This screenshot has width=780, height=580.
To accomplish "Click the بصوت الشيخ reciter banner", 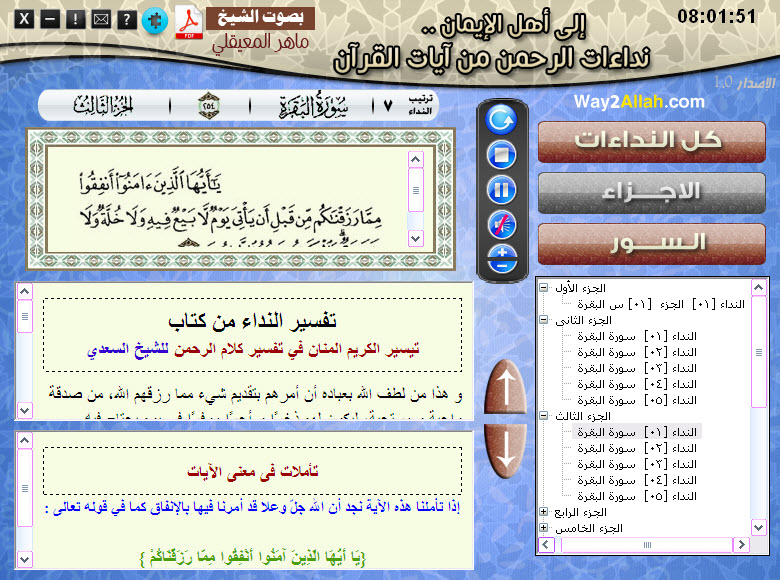I will (261, 18).
